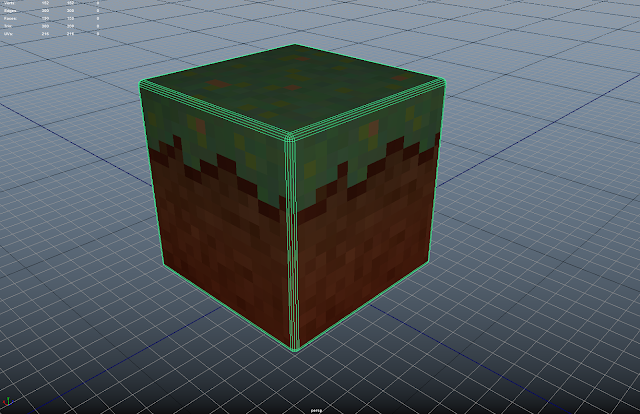Click the Tris label in the poly count HUD

[8, 26]
